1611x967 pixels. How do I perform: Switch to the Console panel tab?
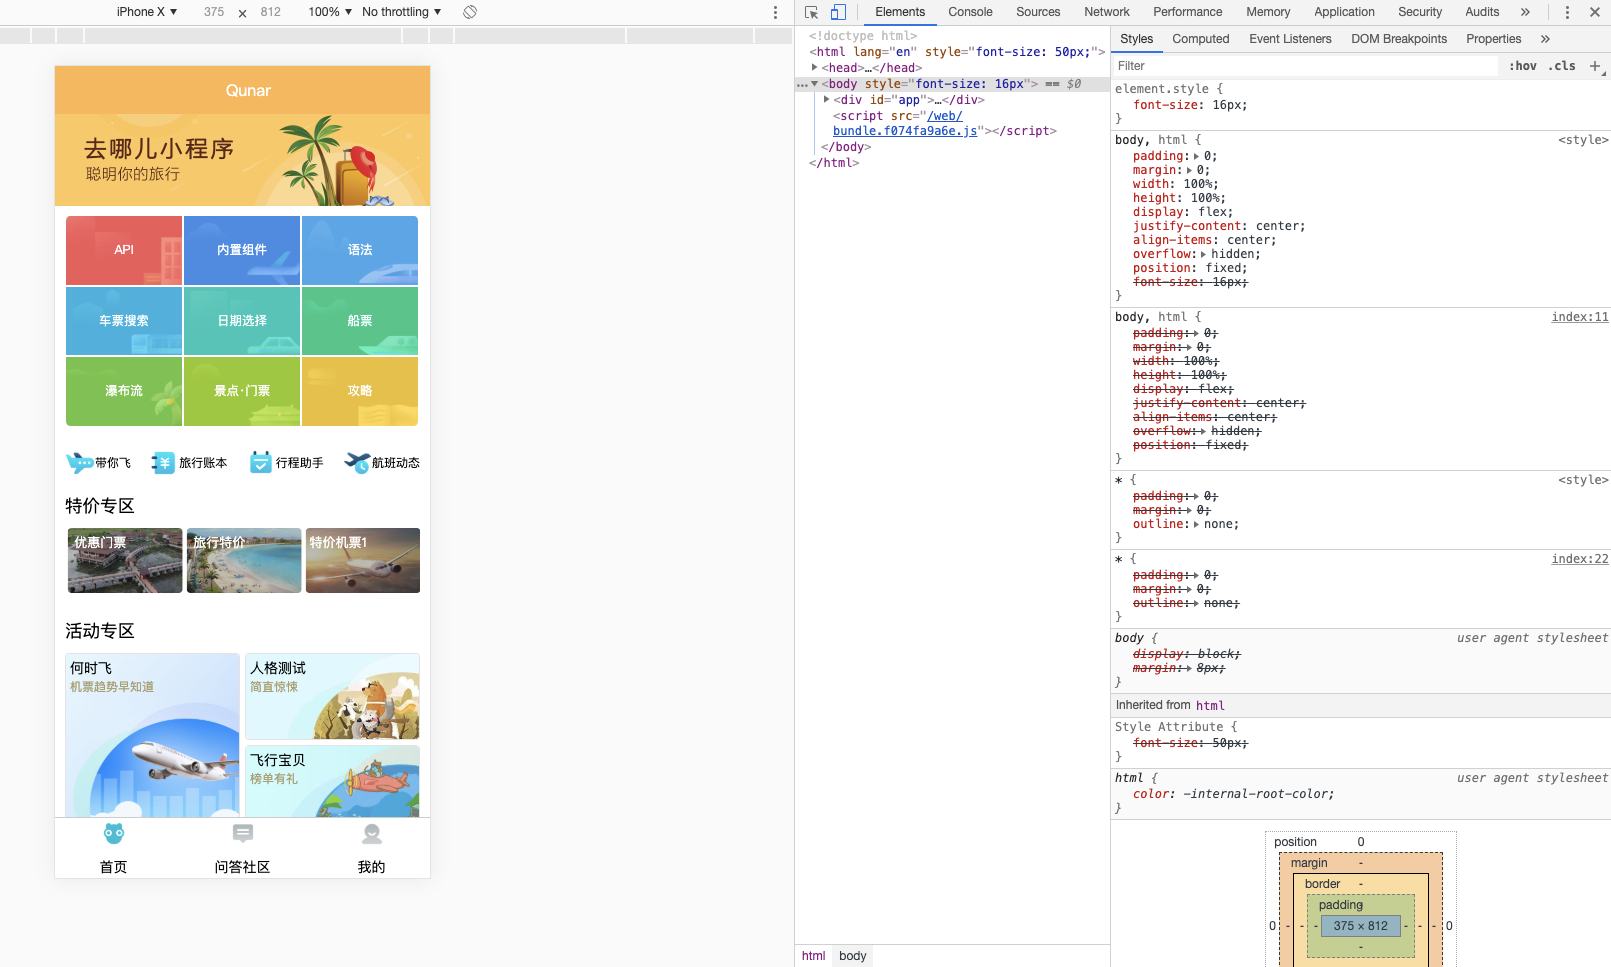click(x=970, y=12)
